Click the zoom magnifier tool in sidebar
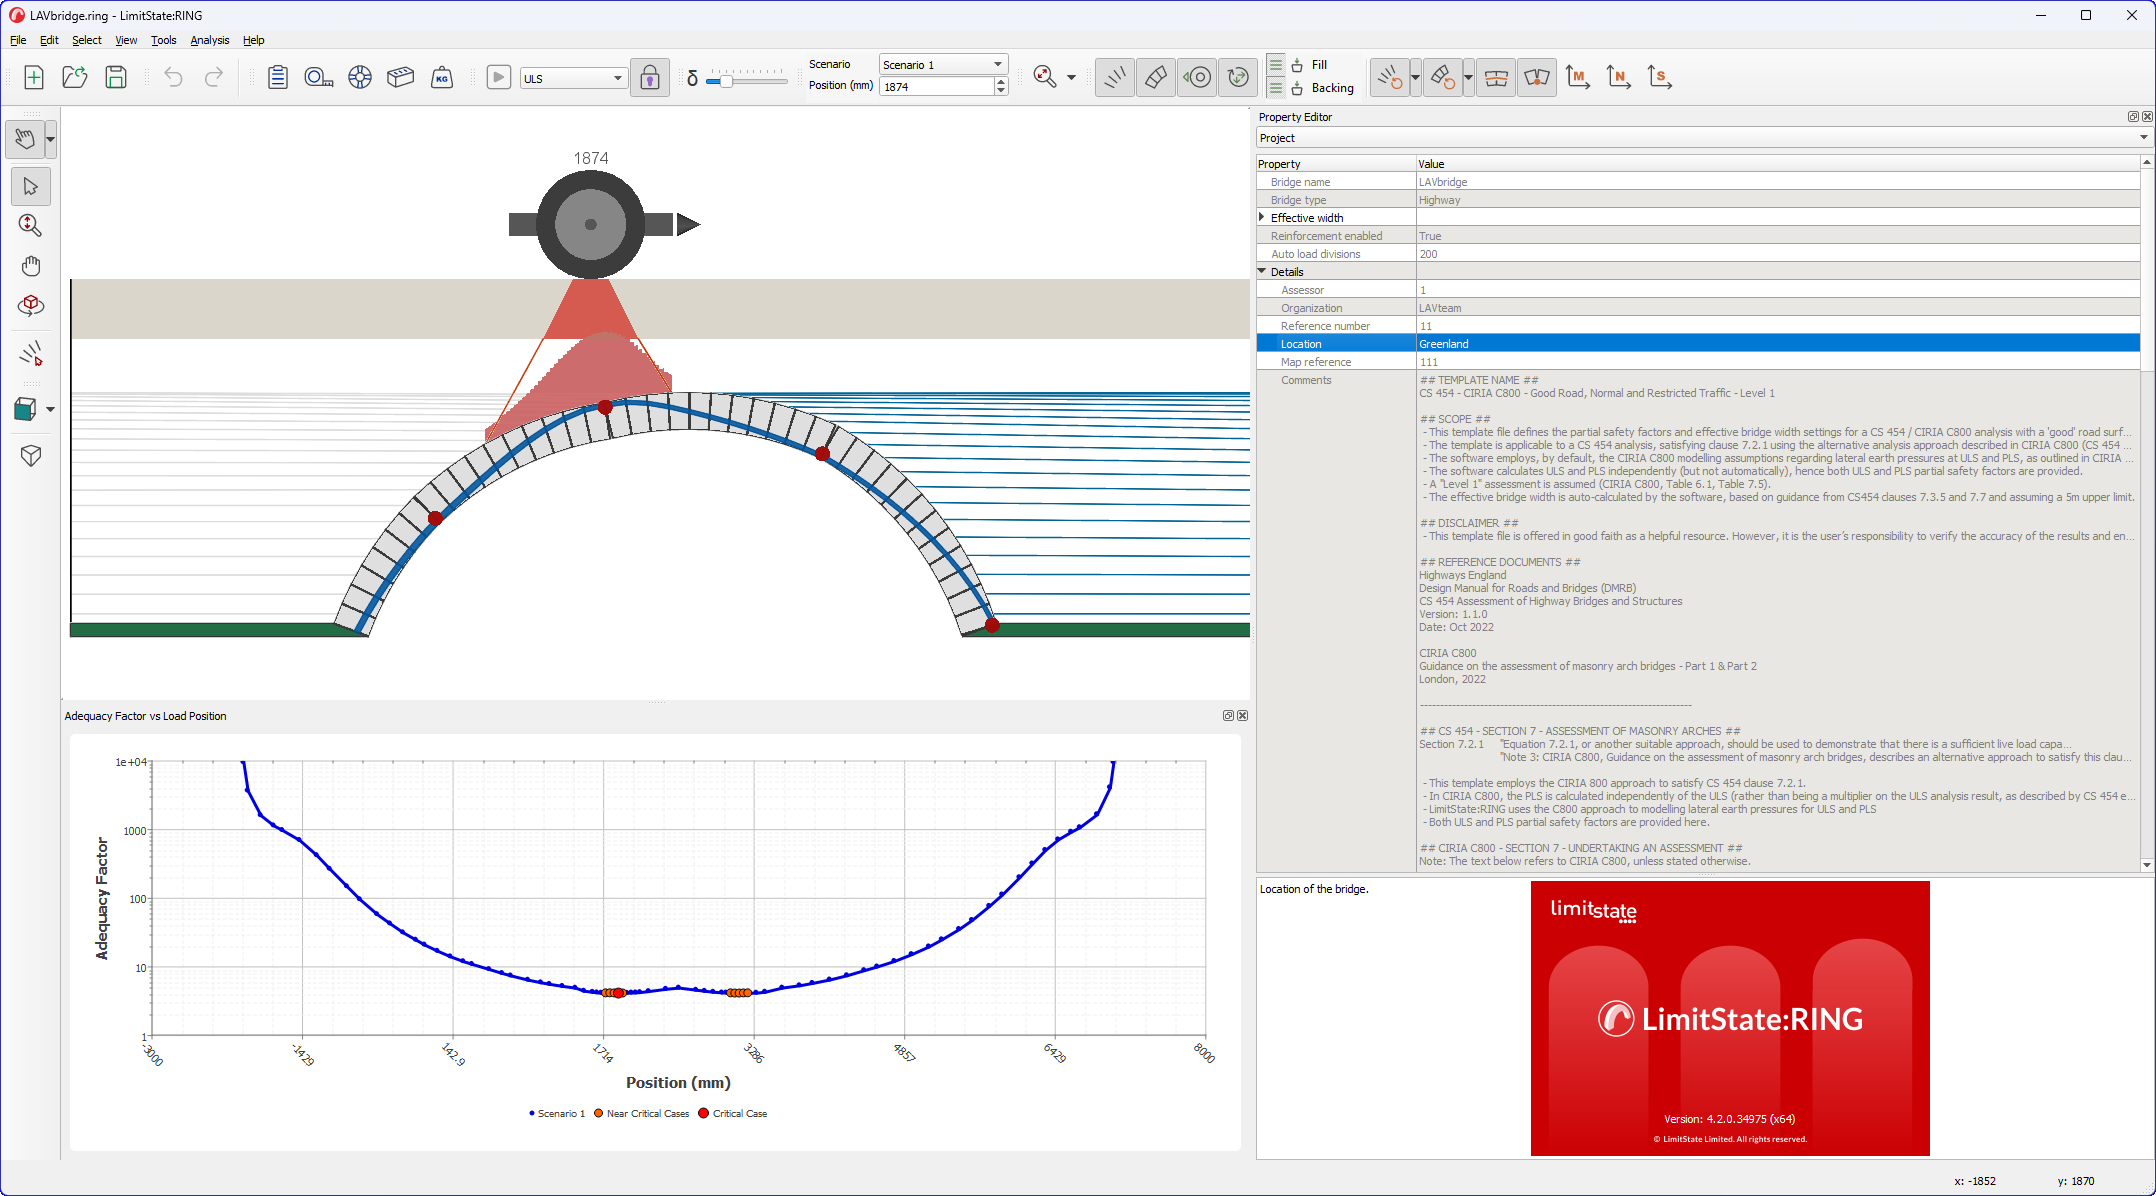This screenshot has height=1196, width=2156. click(30, 226)
